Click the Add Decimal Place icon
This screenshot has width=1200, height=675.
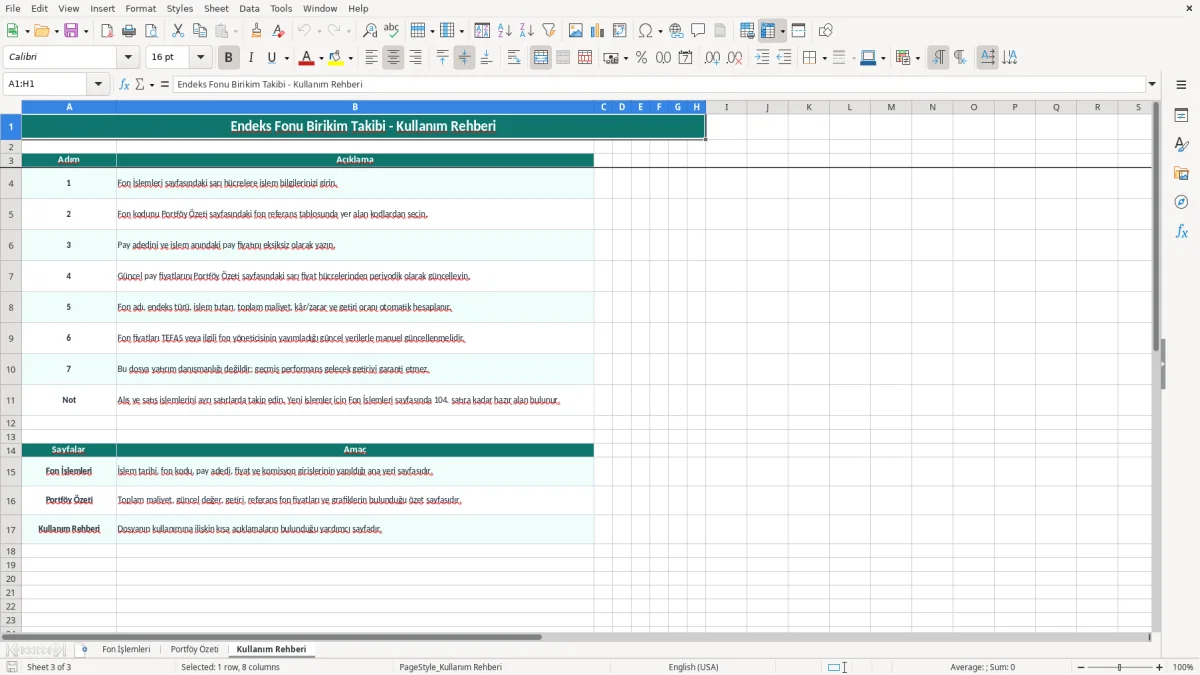(x=712, y=58)
